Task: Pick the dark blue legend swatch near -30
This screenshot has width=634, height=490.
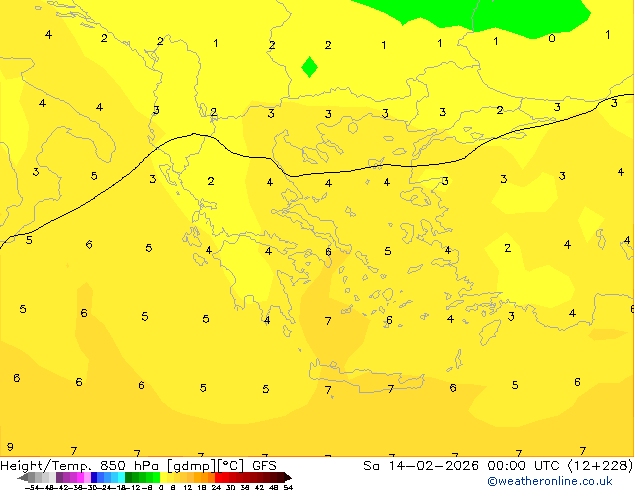Action: [x=94, y=477]
